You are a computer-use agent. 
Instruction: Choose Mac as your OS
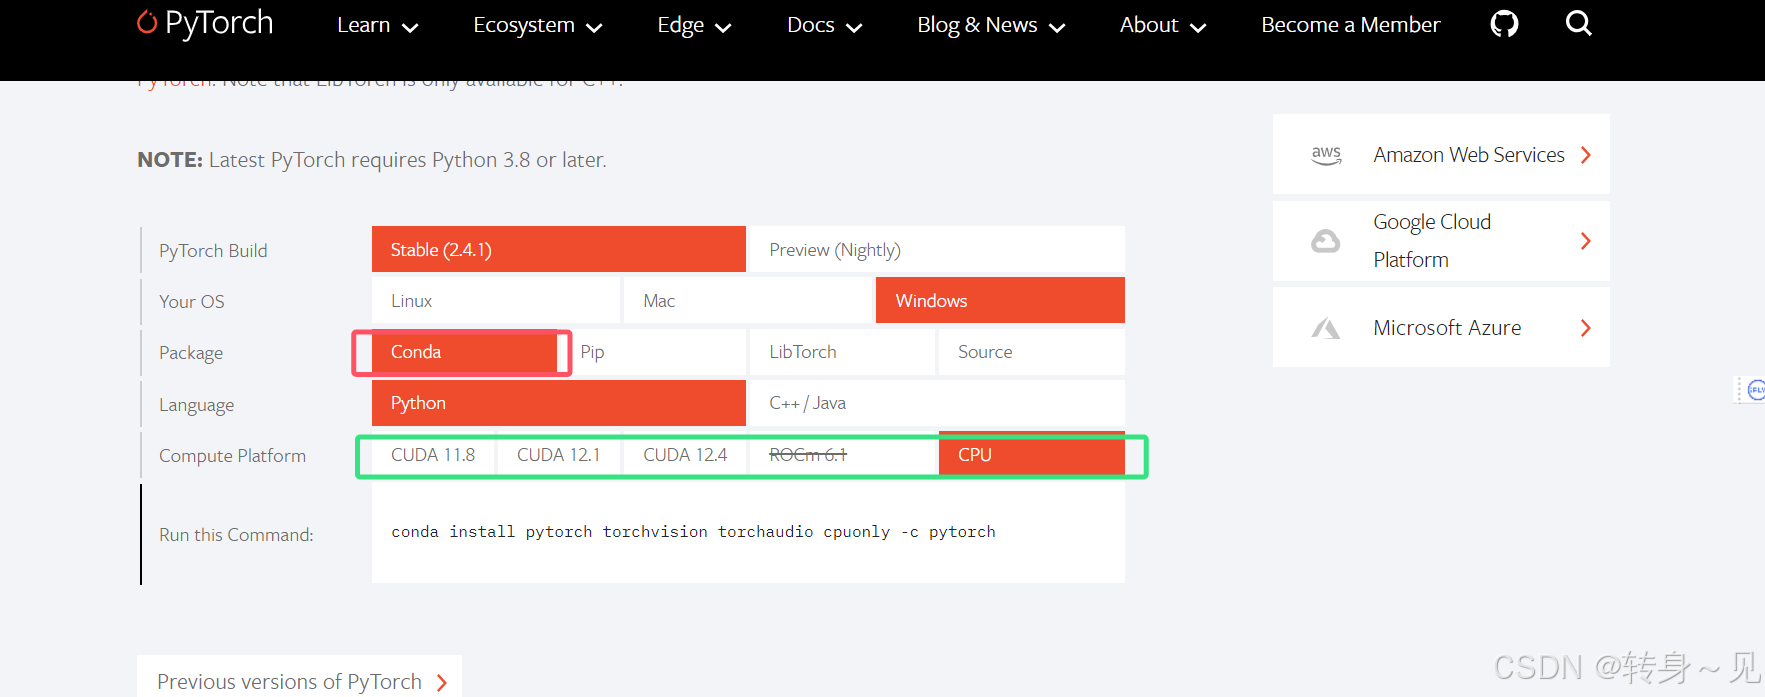[x=748, y=300]
